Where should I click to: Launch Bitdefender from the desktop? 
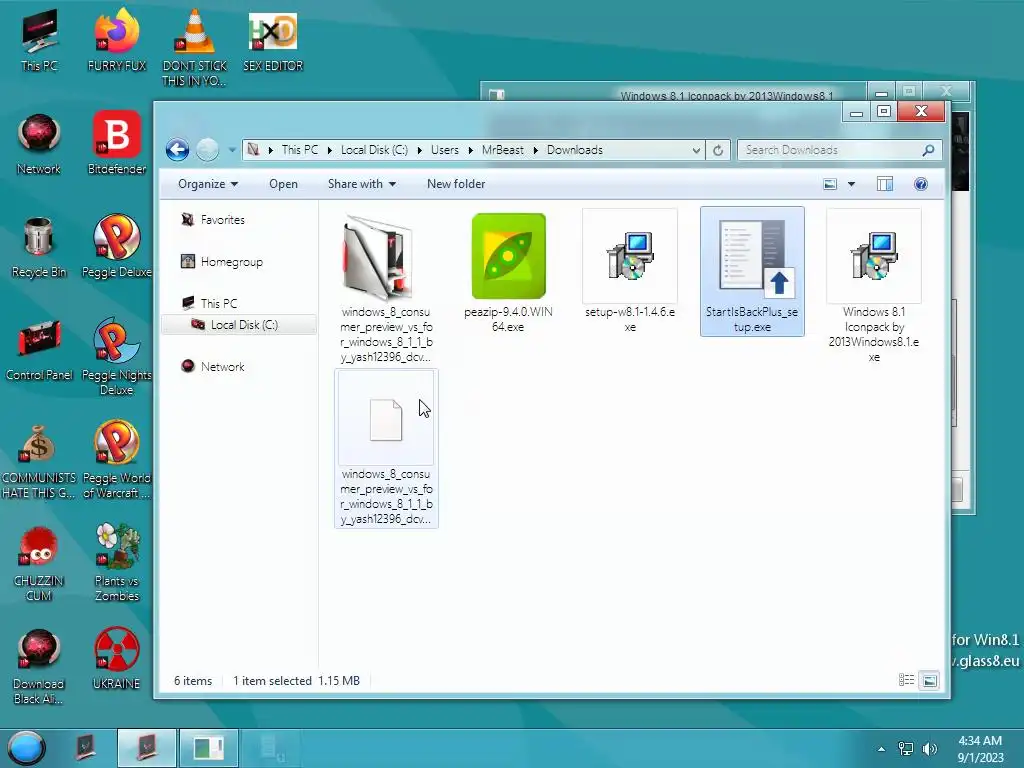click(x=117, y=142)
